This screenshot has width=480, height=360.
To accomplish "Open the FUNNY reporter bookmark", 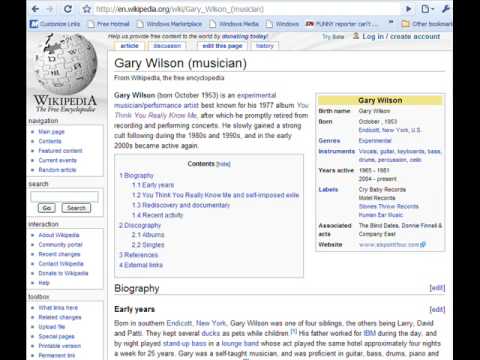I will click(x=342, y=24).
